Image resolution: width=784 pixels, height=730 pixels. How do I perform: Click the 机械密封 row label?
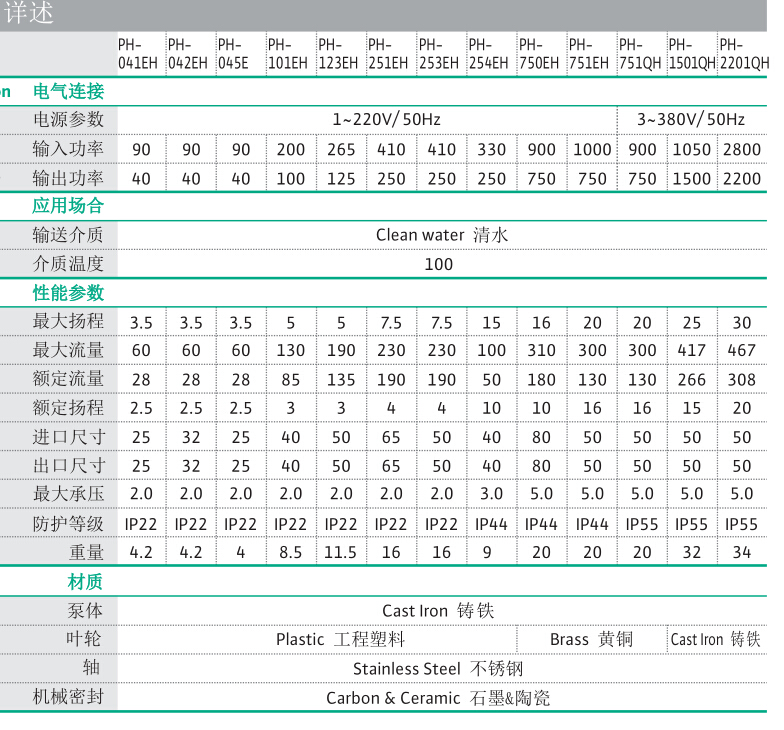(x=68, y=696)
